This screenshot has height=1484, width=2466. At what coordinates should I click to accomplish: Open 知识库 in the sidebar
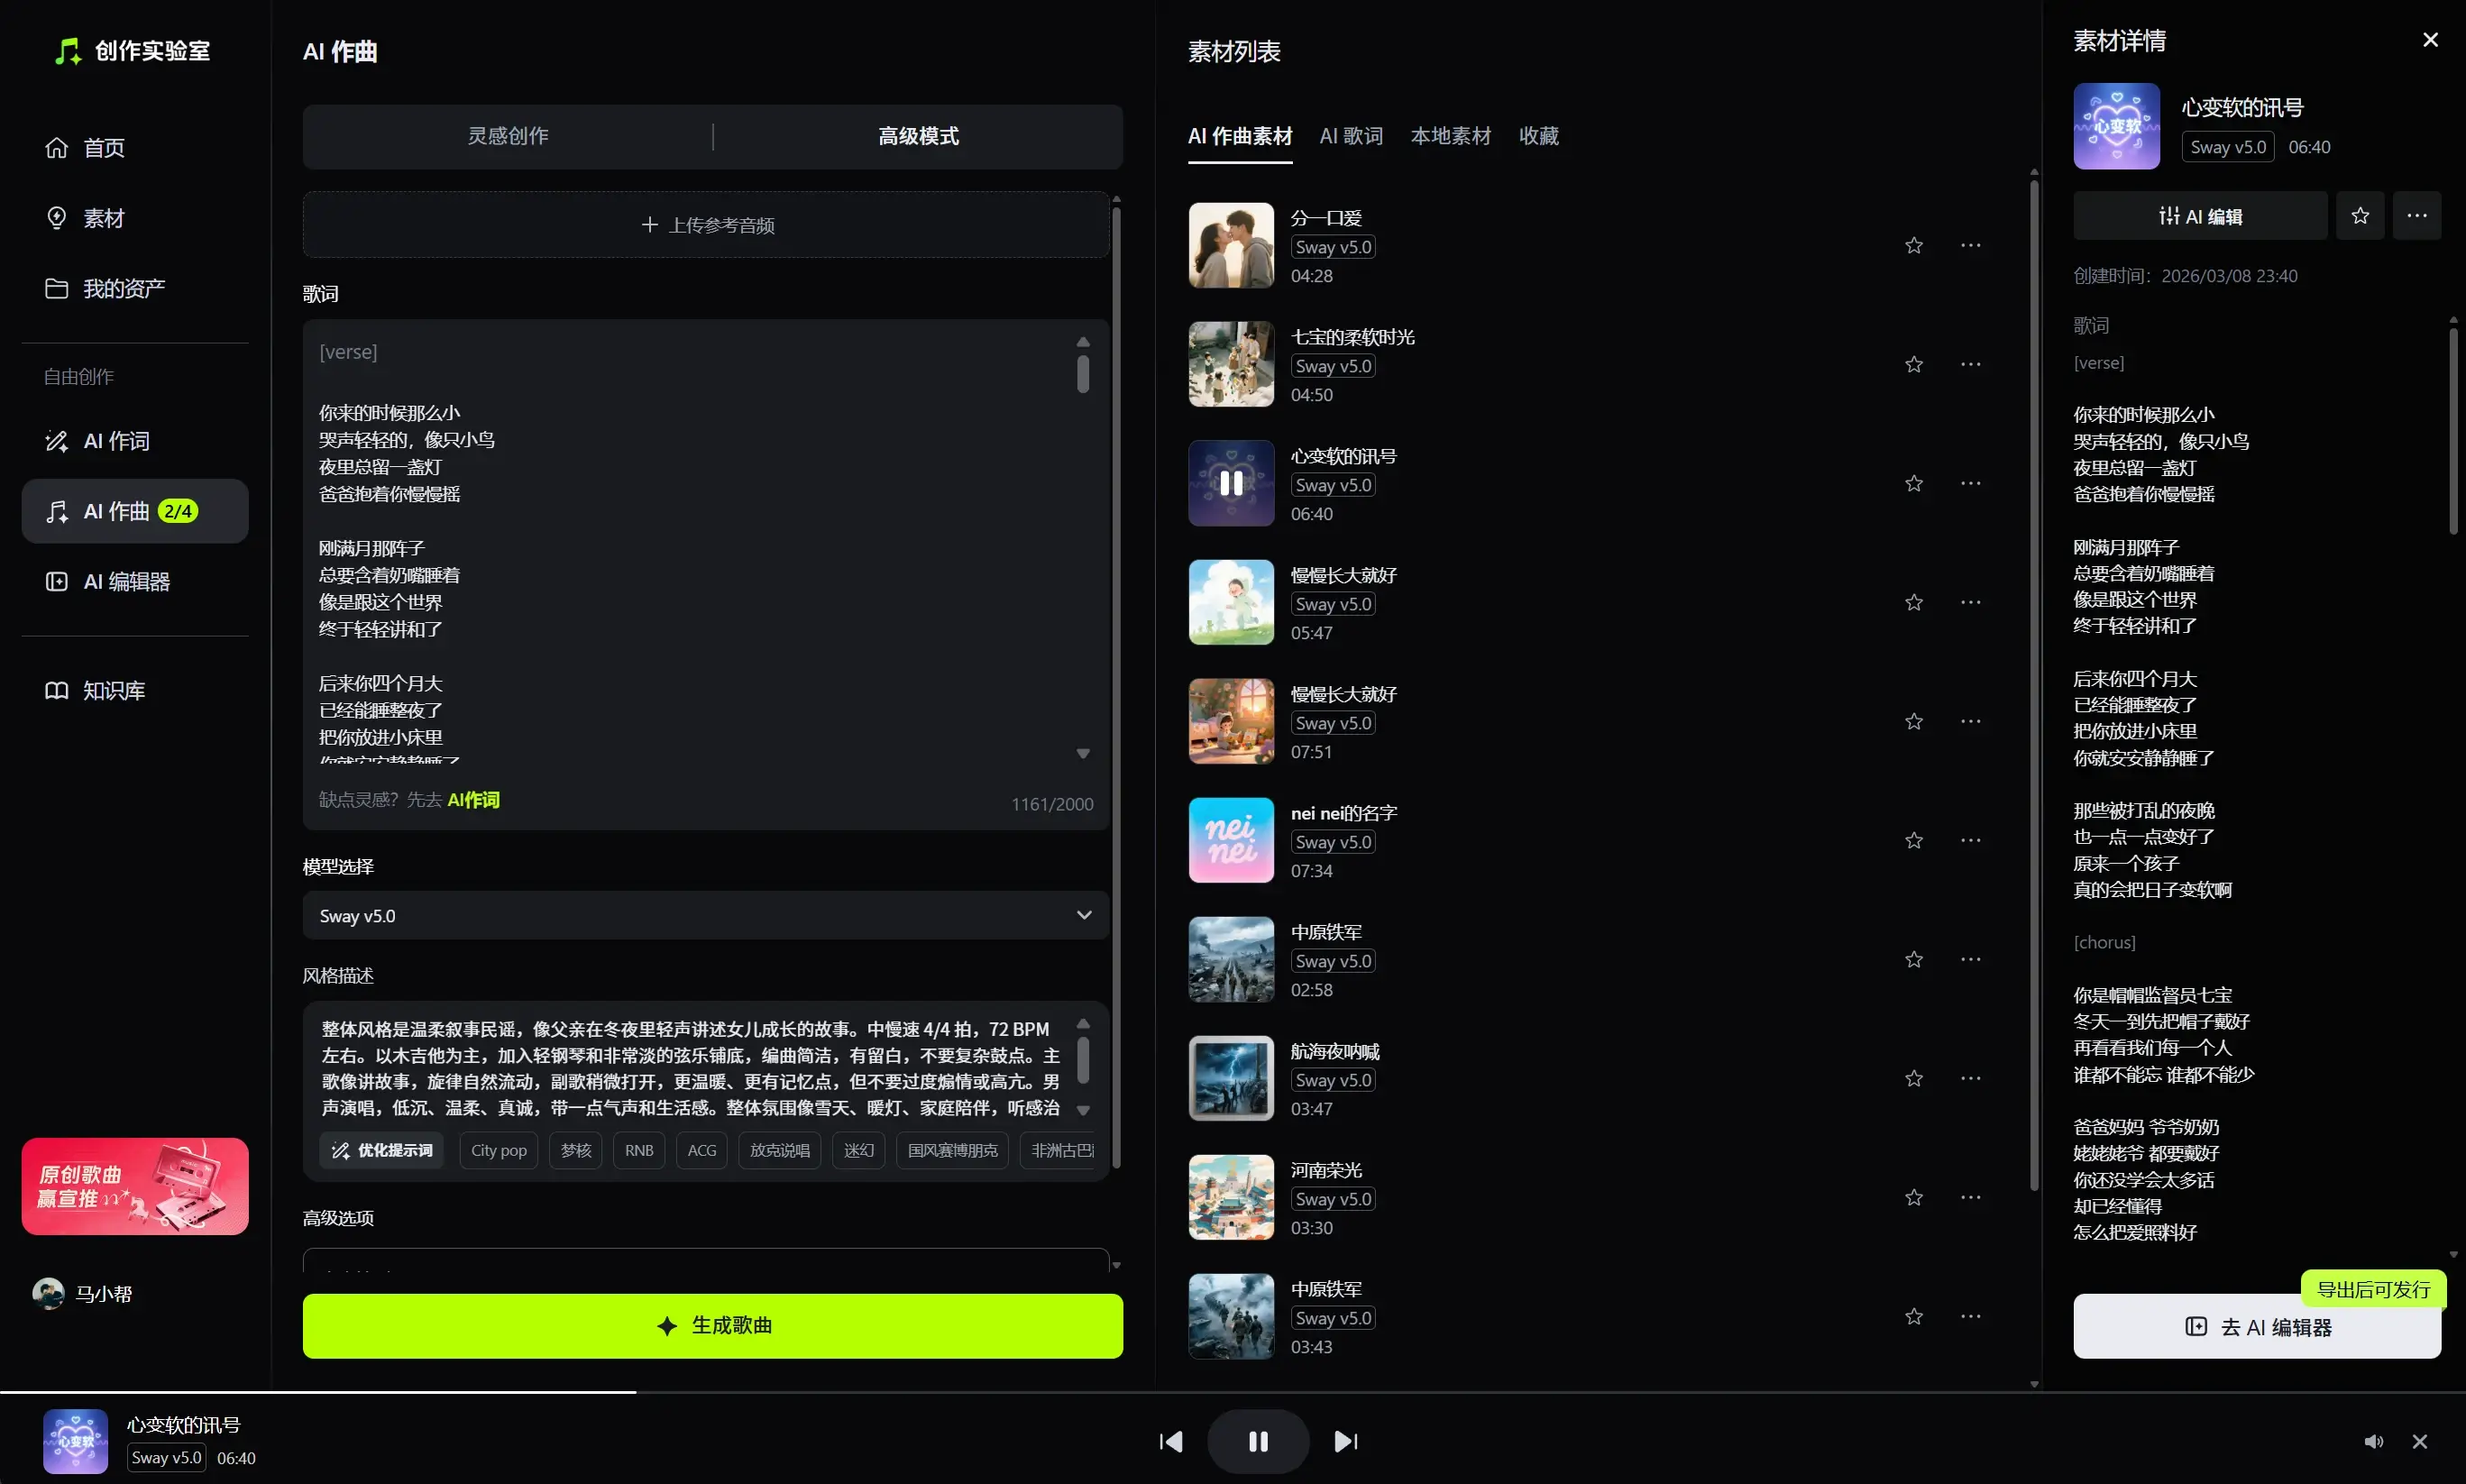click(113, 690)
